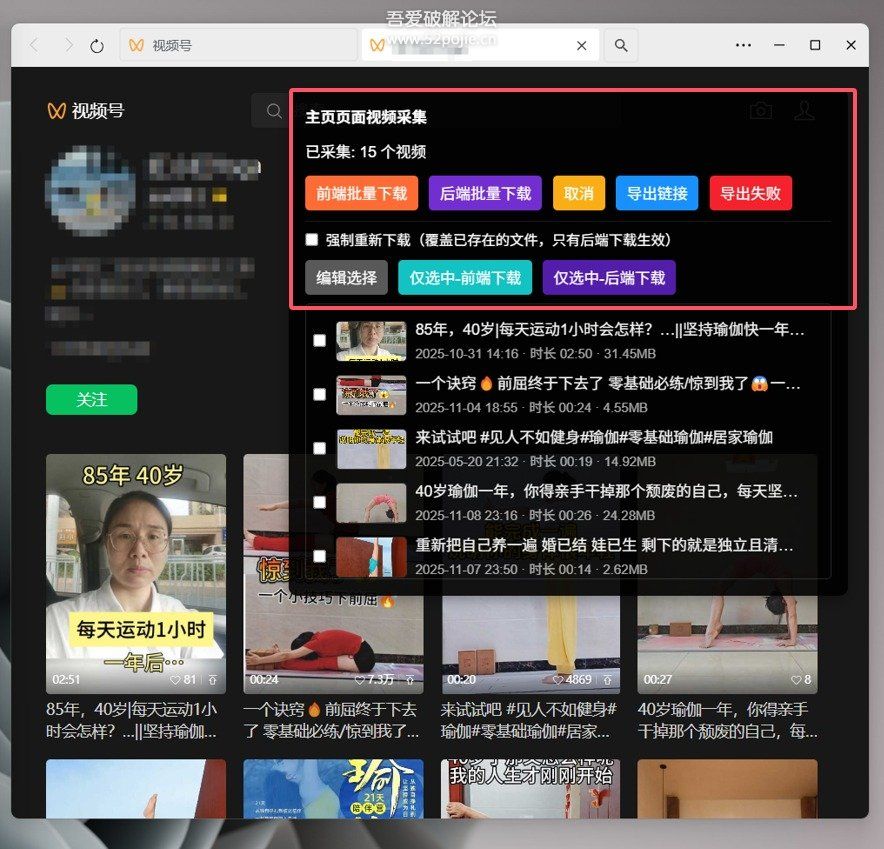
Task: Select the 来试试吧 video checkbox
Action: [320, 448]
